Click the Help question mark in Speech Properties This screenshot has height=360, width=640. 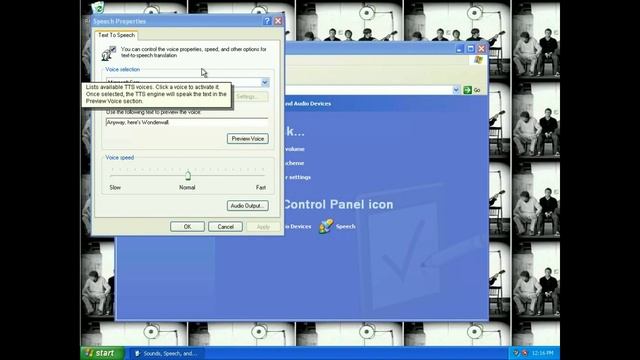click(267, 21)
